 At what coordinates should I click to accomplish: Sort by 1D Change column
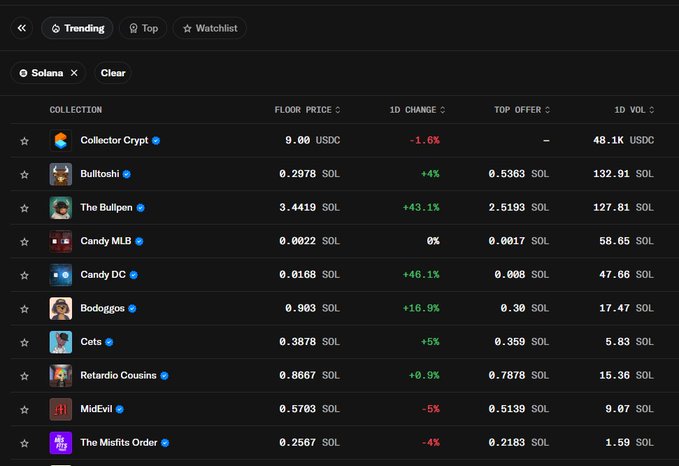click(417, 110)
